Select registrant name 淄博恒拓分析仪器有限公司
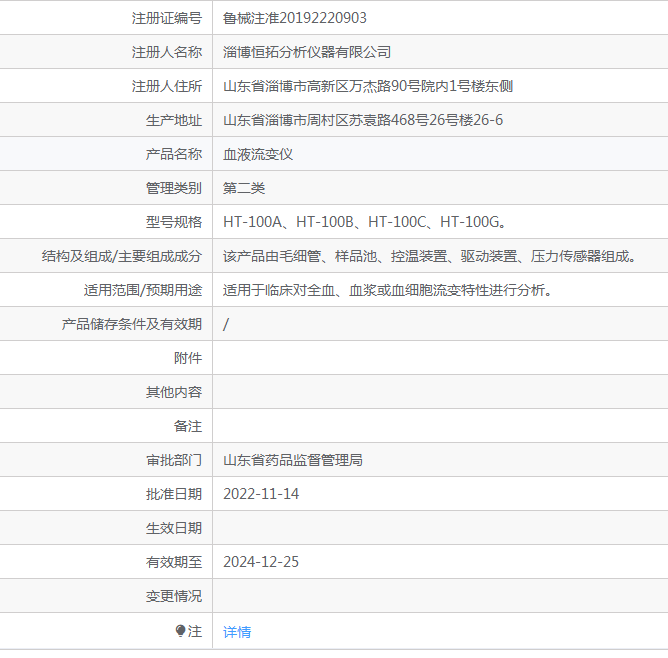The height and width of the screenshot is (658, 668). pyautogui.click(x=307, y=52)
